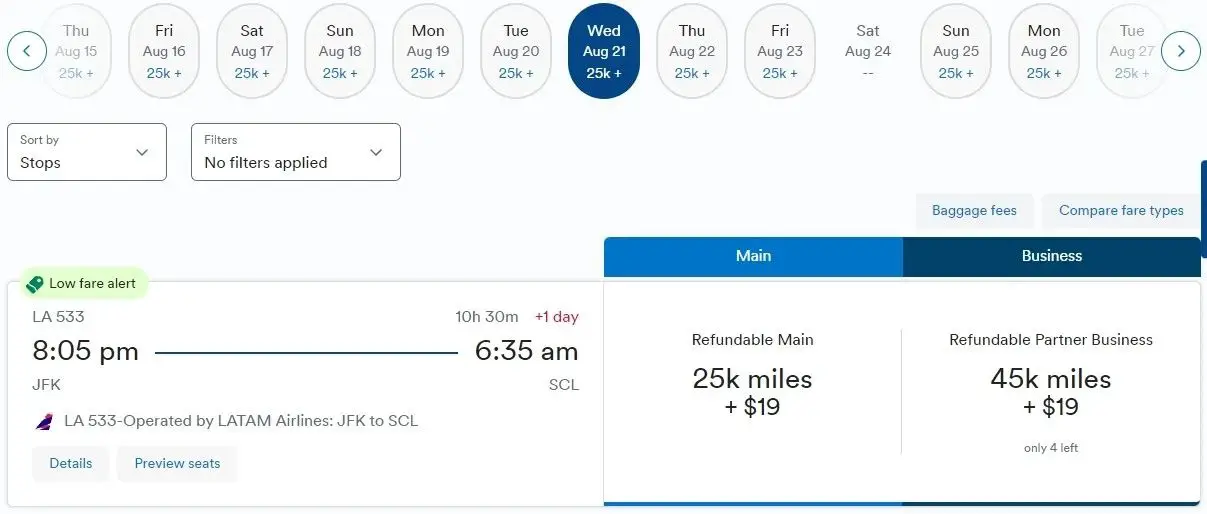1207x514 pixels.
Task: Pick Thu Aug 22 date option
Action: [692, 51]
